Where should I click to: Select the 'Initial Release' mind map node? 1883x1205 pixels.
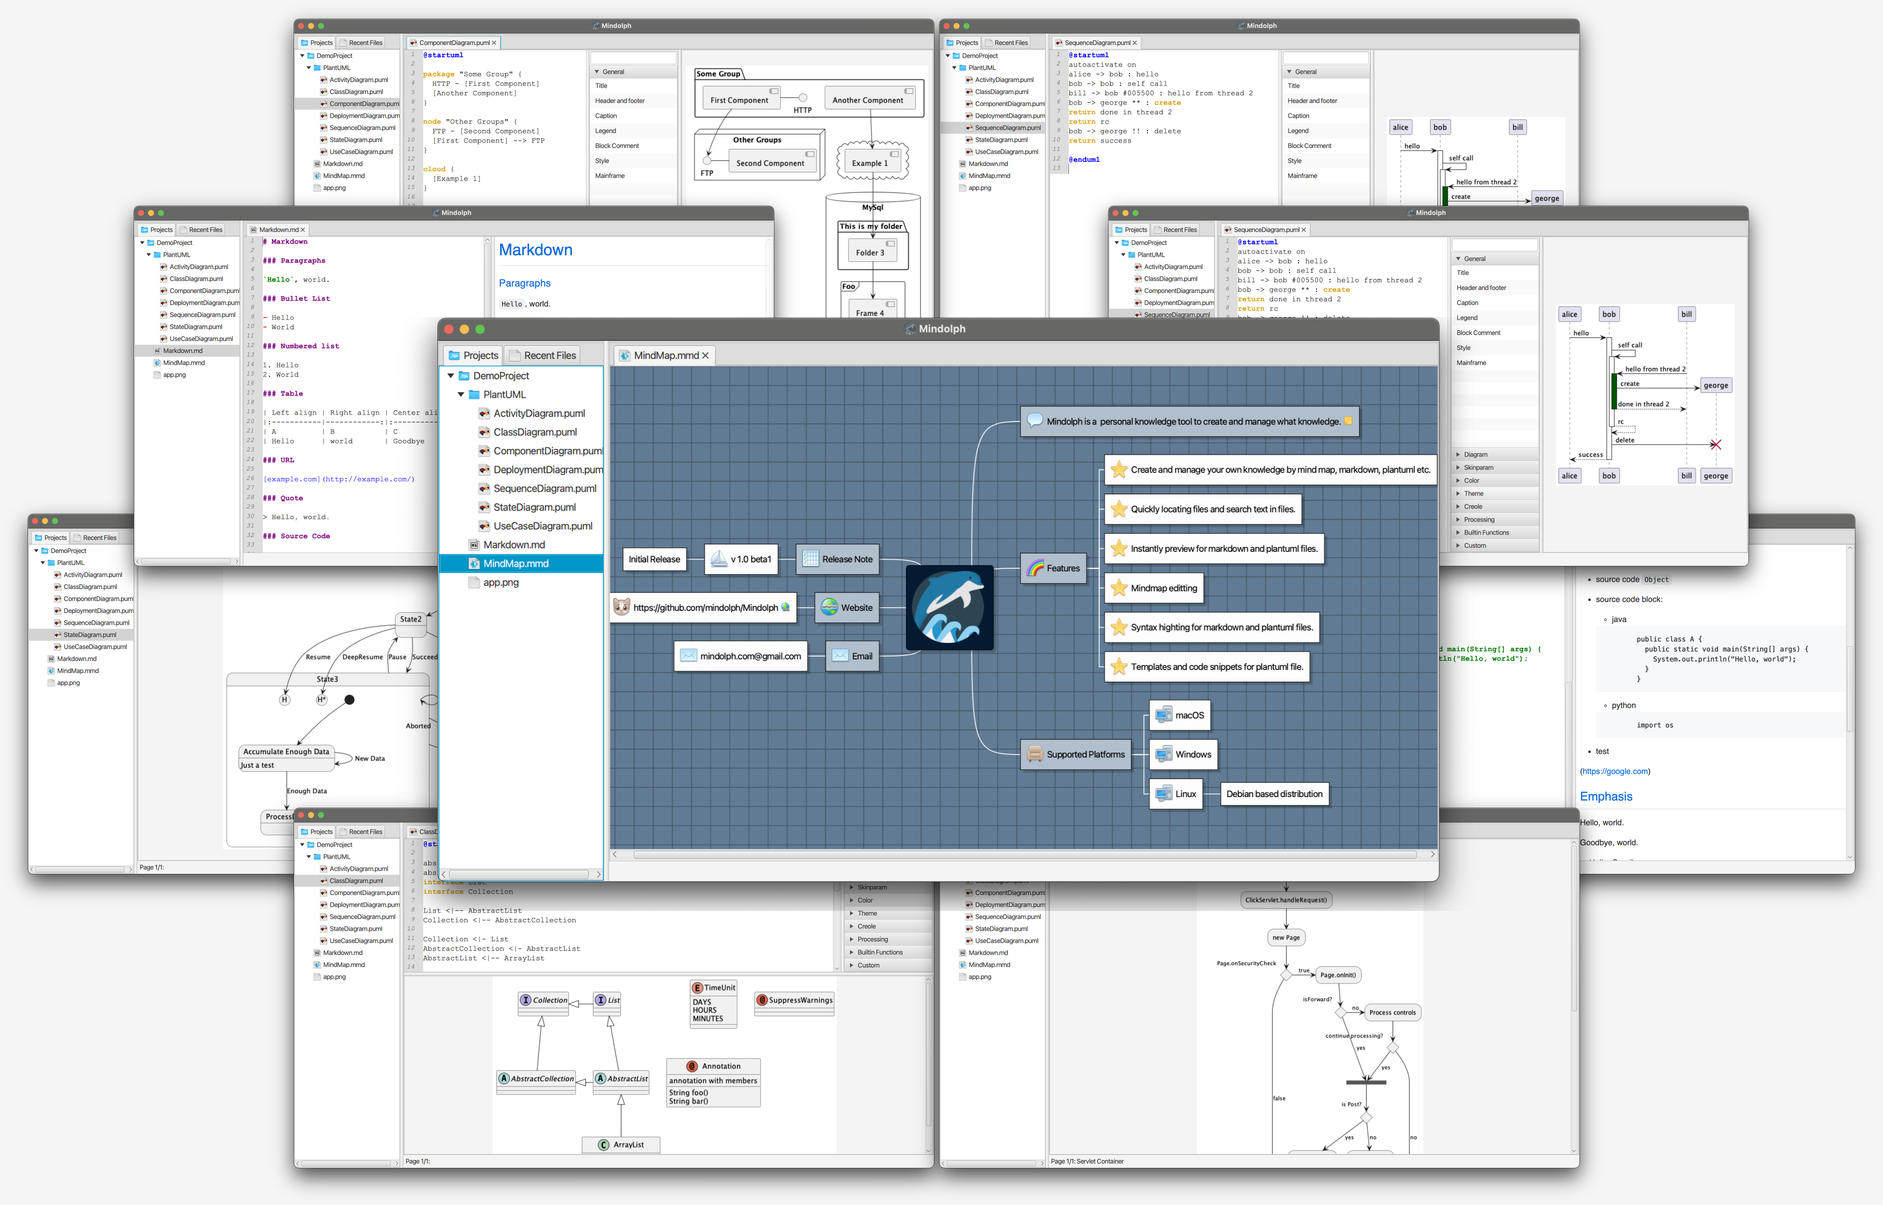click(x=654, y=559)
